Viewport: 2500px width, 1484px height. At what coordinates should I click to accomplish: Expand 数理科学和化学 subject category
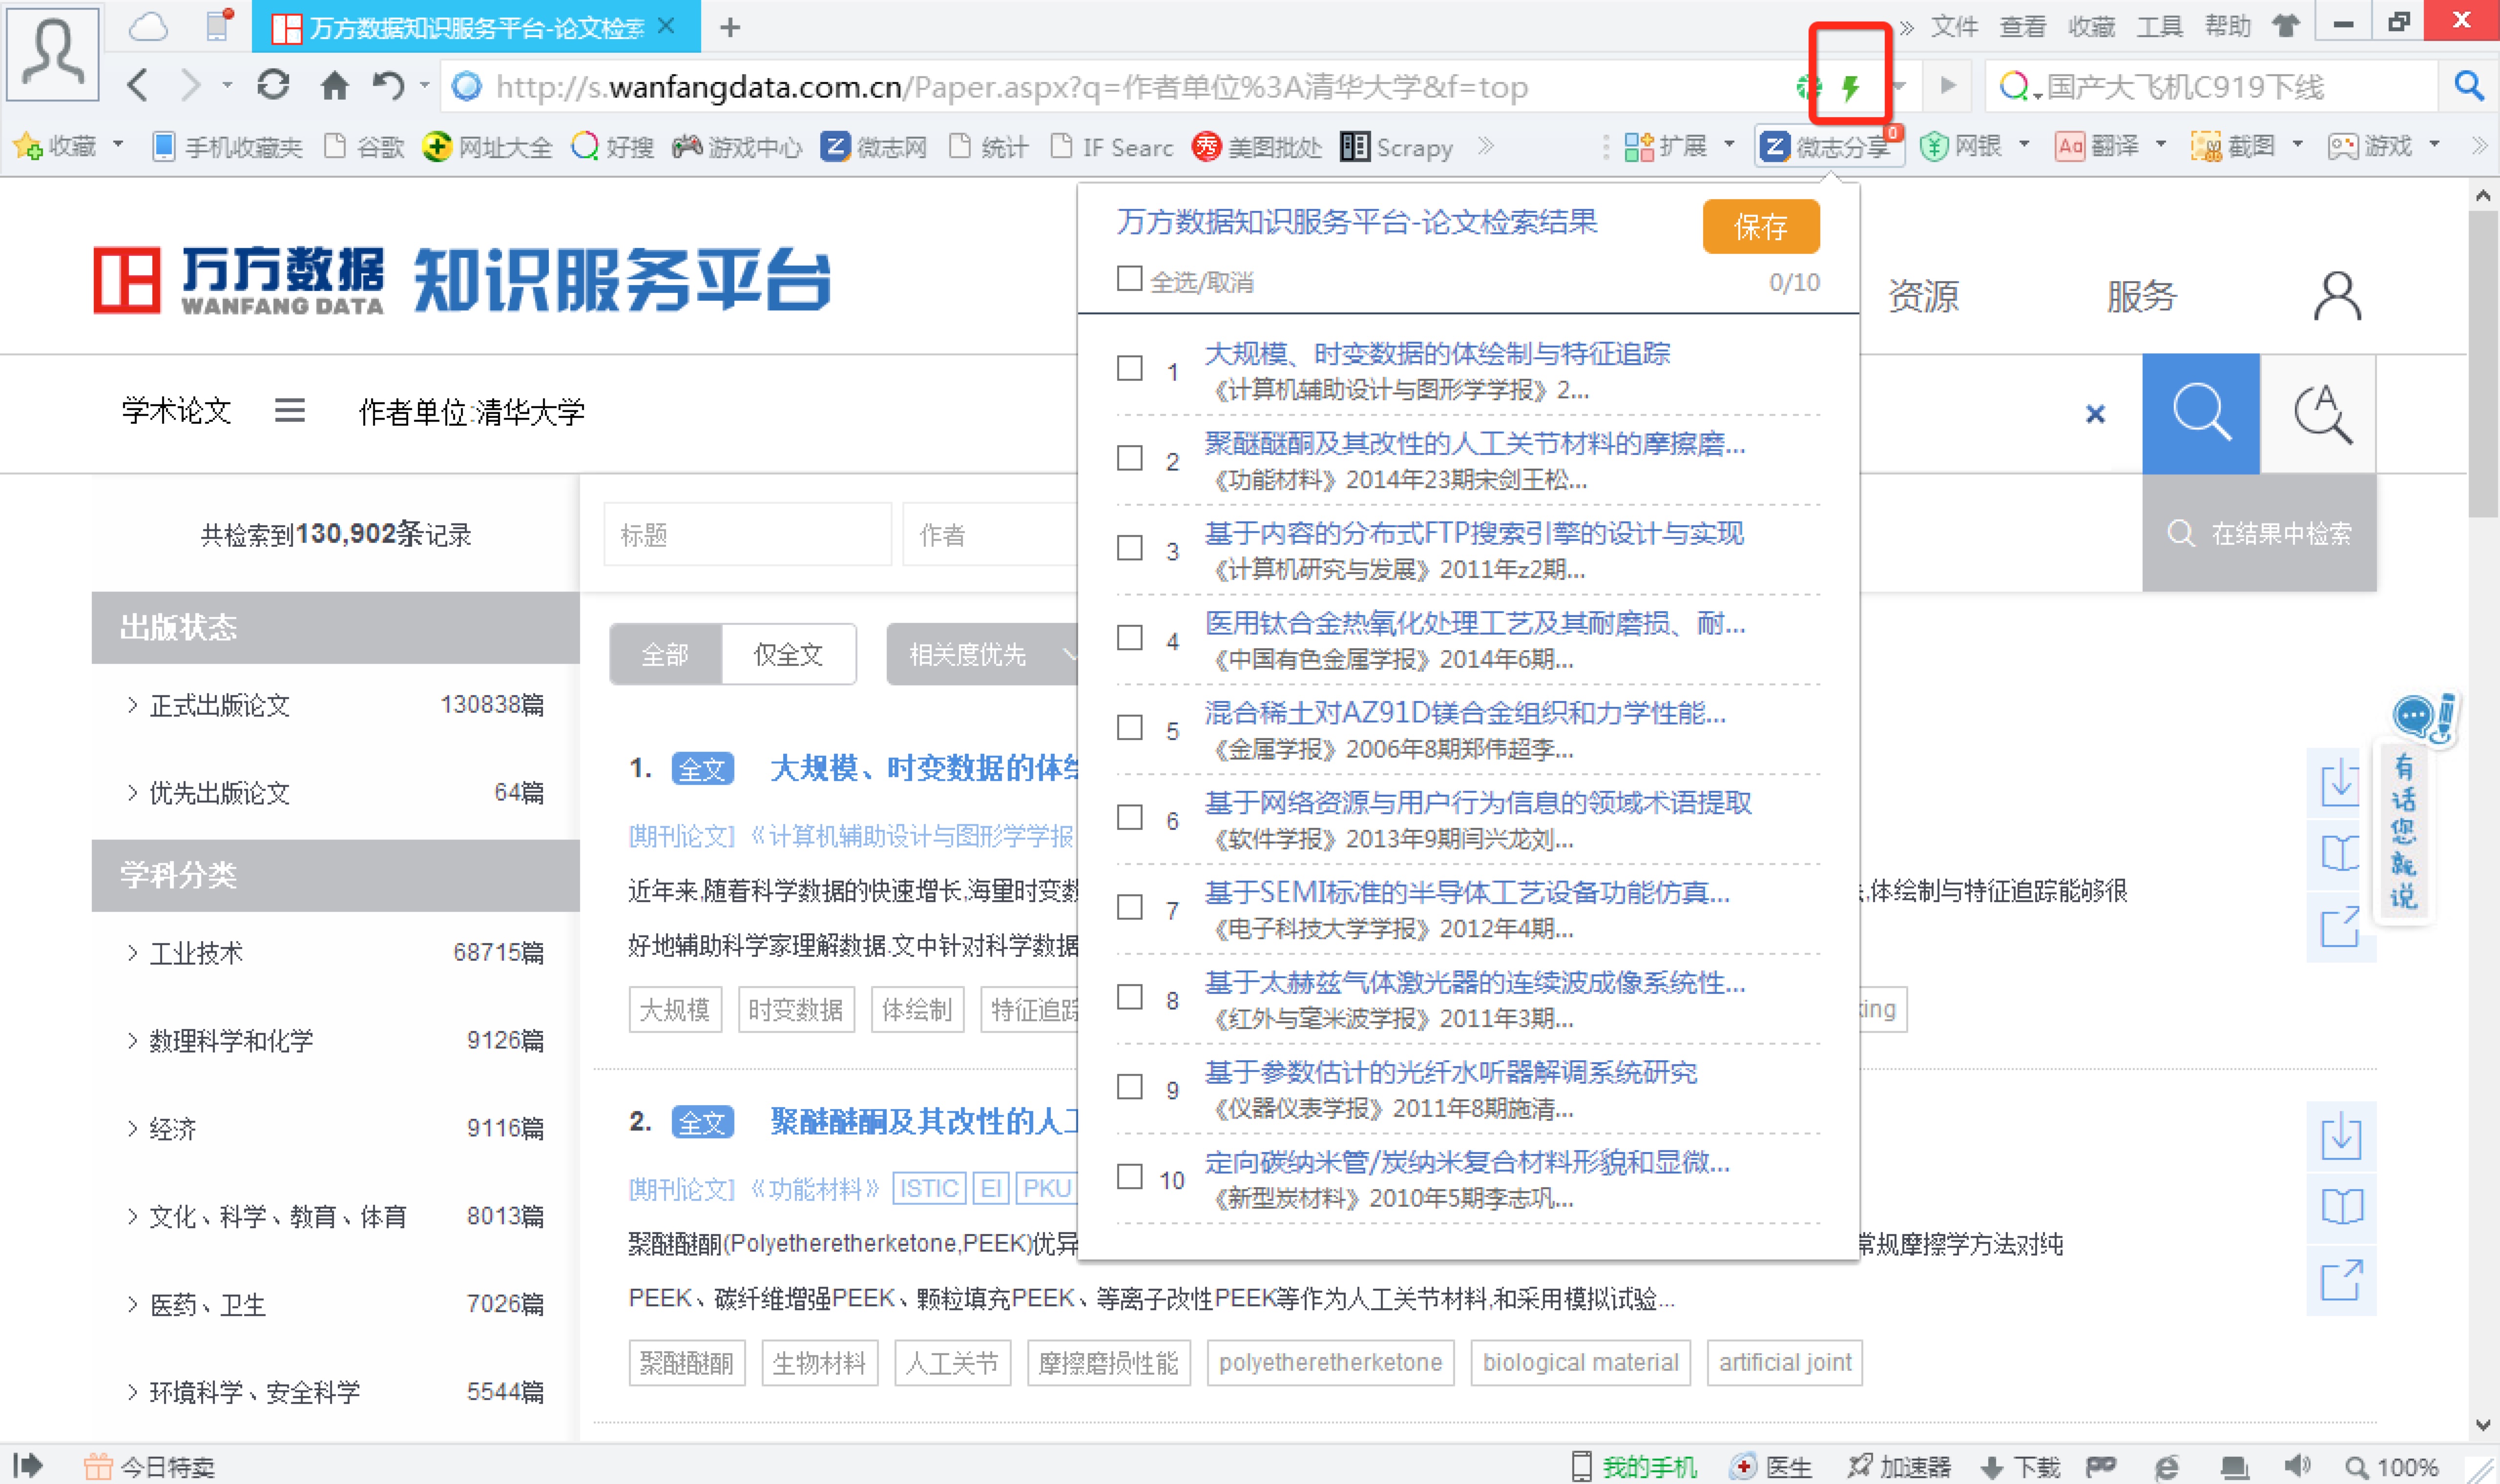(x=132, y=1041)
